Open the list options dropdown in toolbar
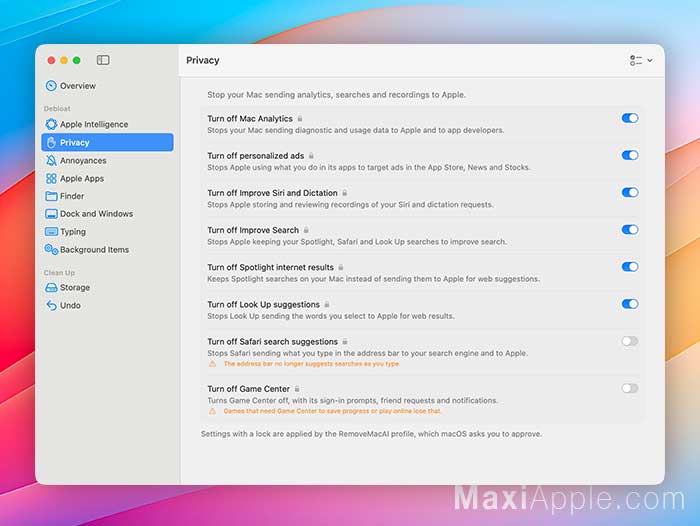The image size is (700, 526). click(641, 60)
